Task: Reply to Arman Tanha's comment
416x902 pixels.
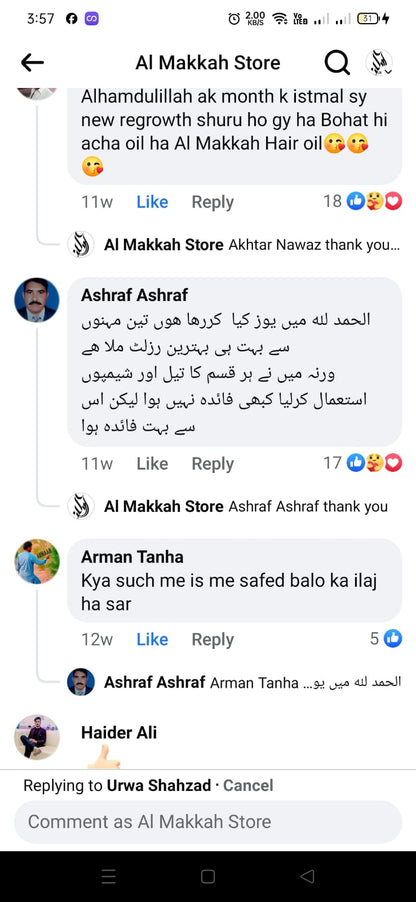Action: pos(213,639)
